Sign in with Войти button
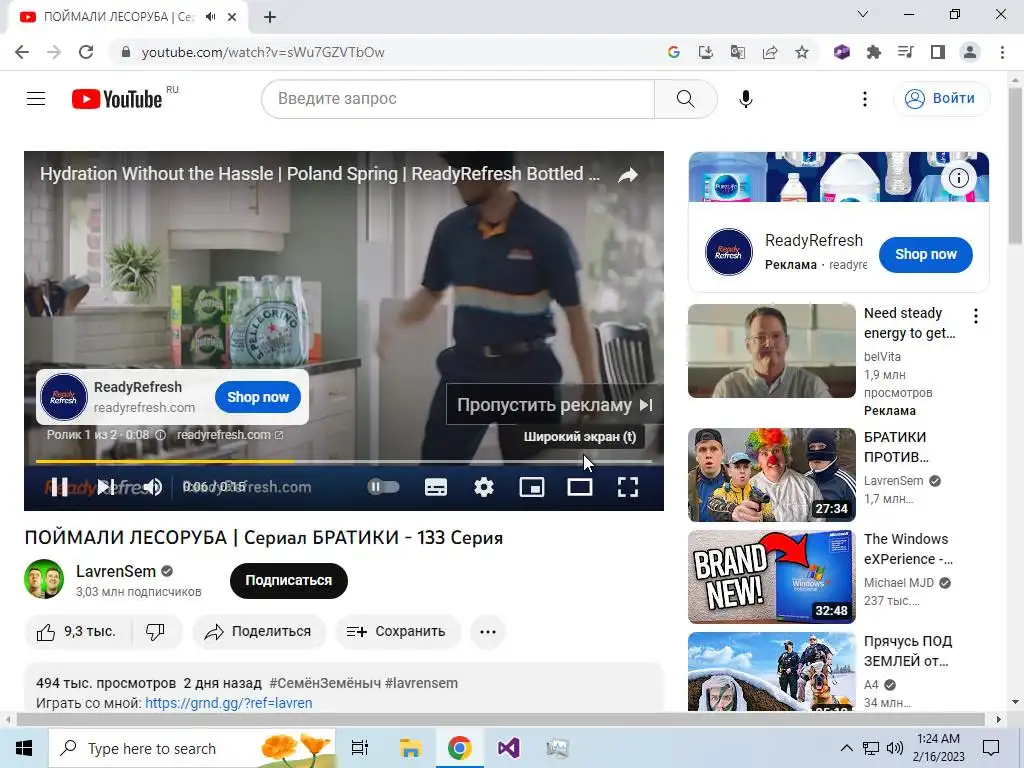 tap(941, 99)
